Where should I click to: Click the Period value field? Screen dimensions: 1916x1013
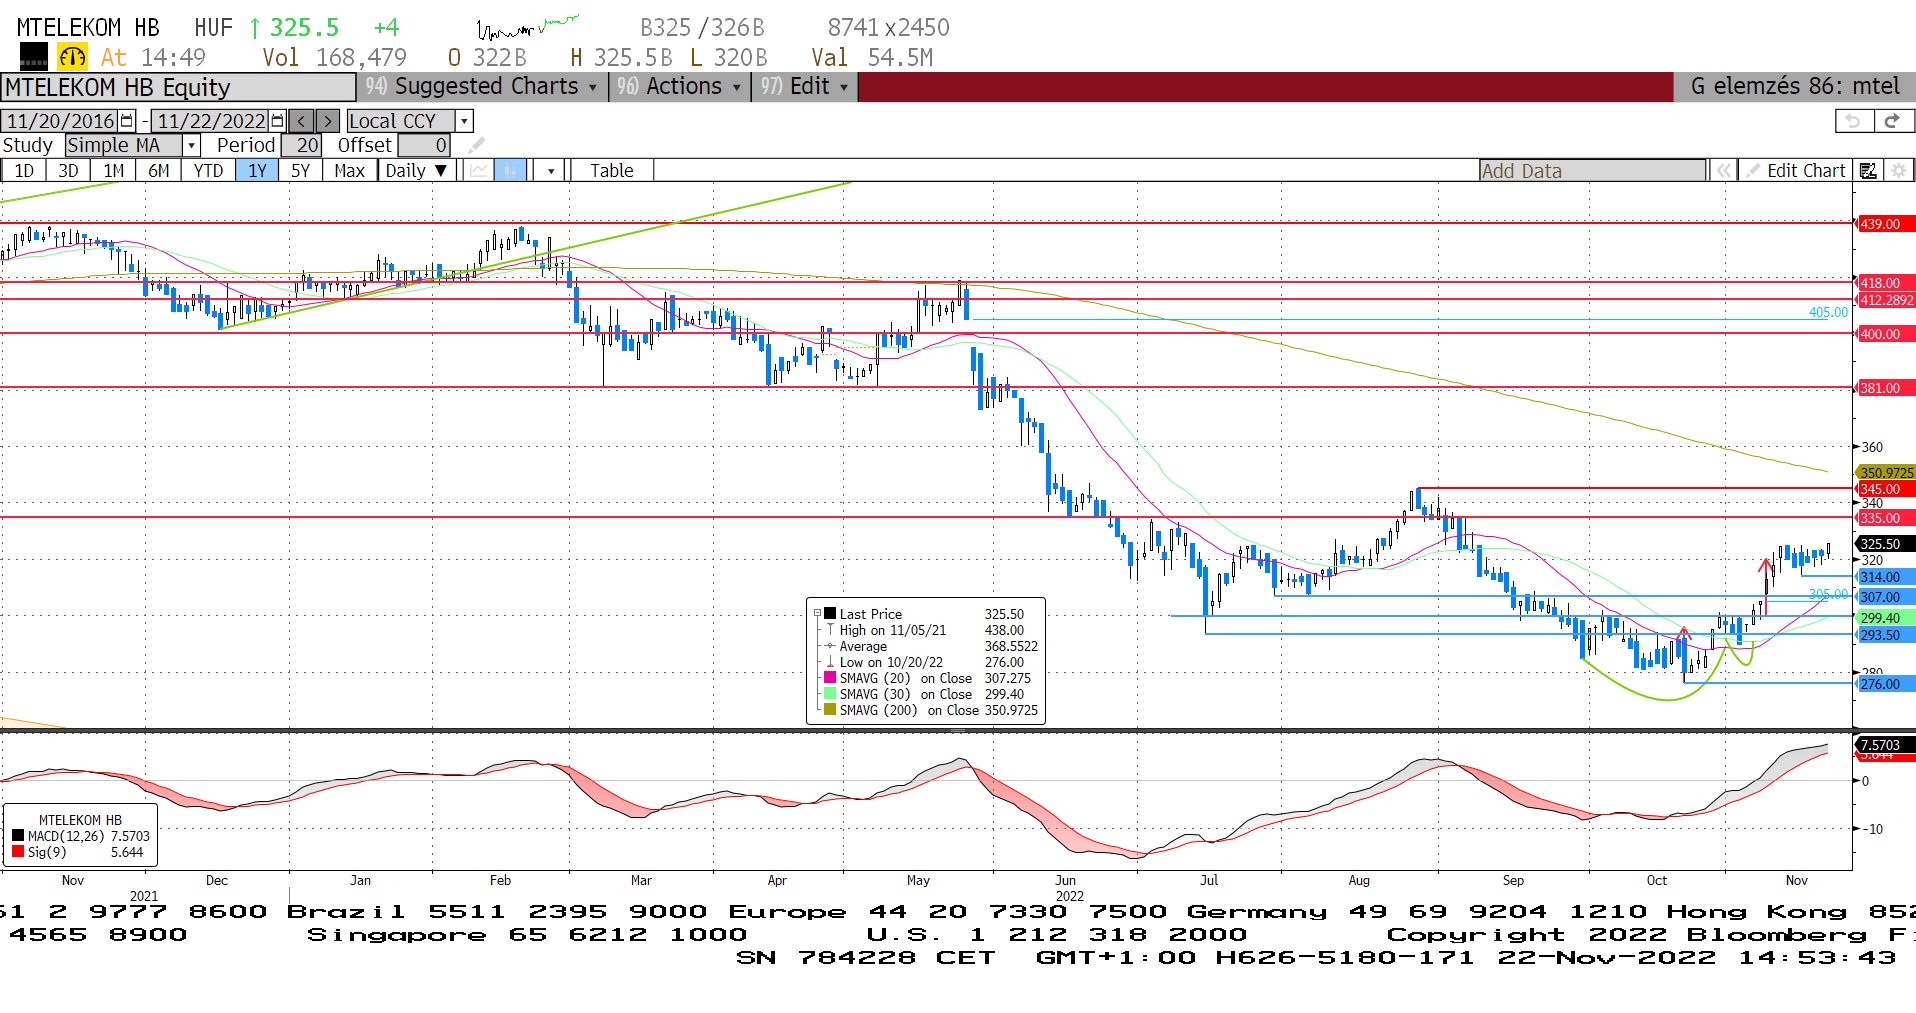(x=302, y=146)
